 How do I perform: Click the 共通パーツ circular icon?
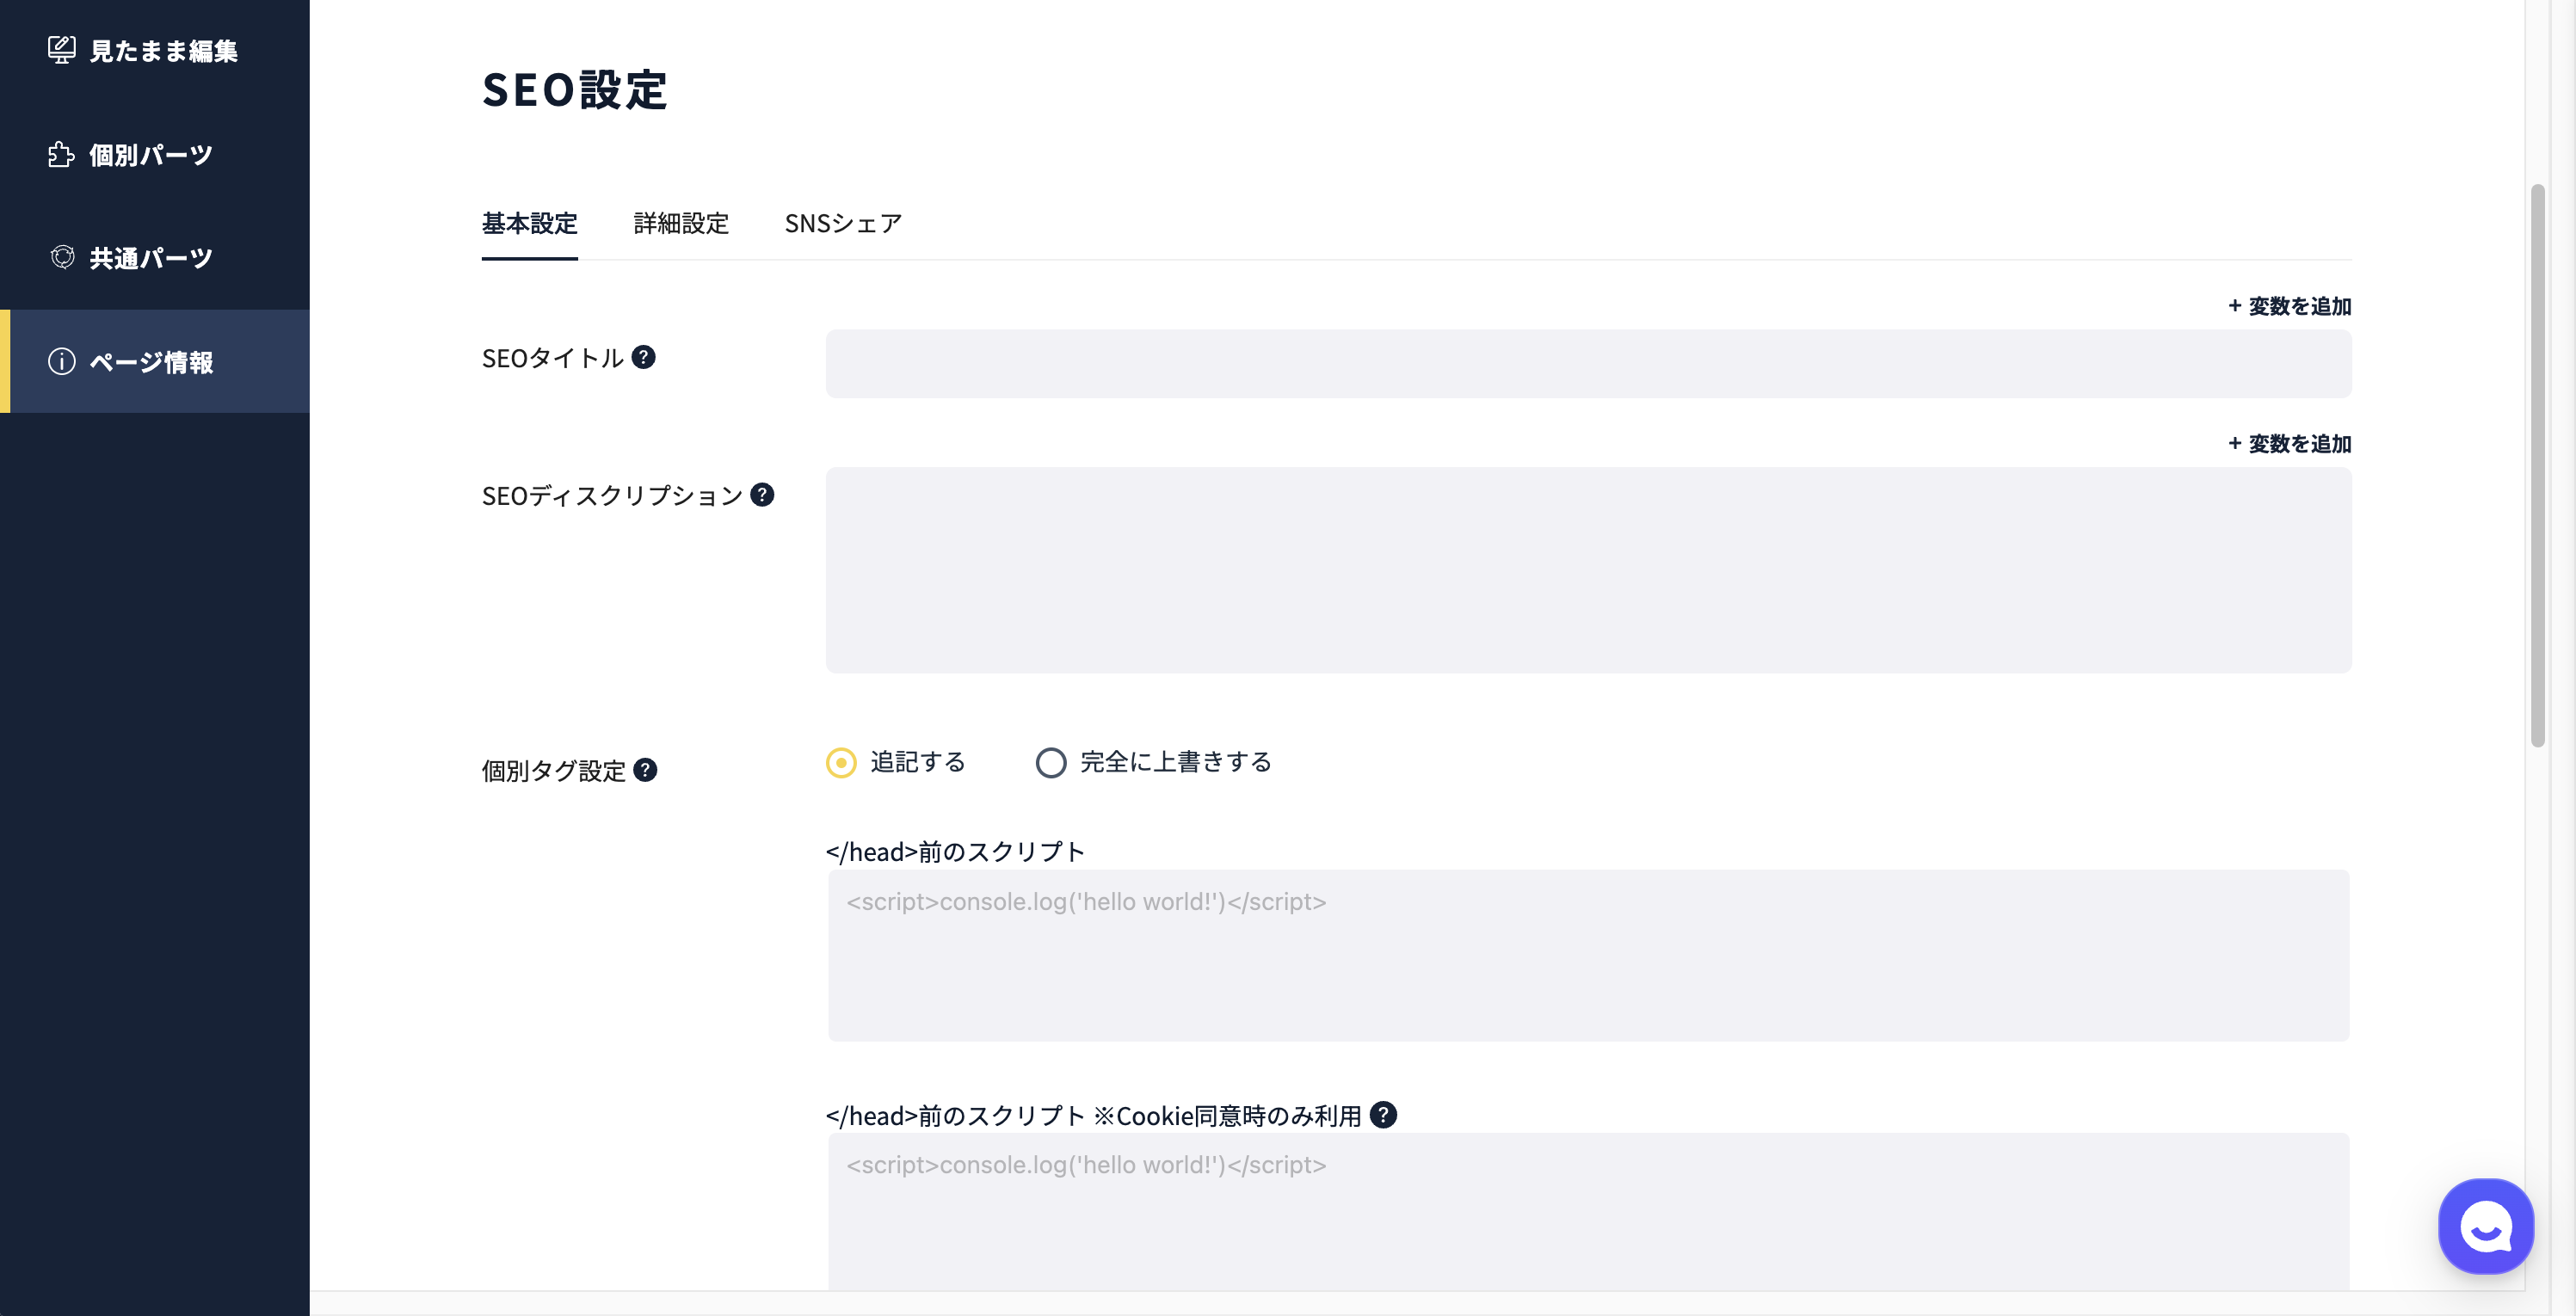point(62,257)
